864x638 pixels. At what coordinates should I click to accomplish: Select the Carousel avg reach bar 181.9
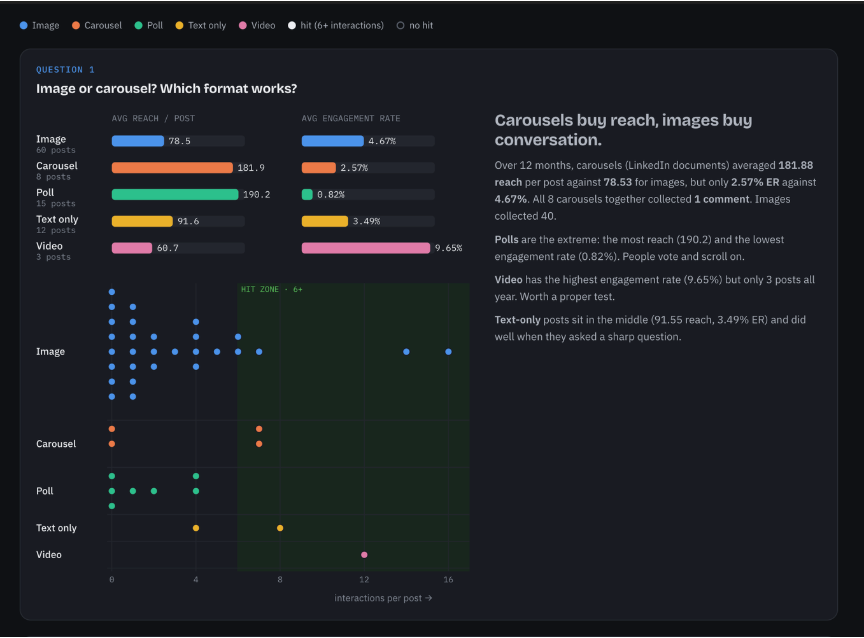click(x=172, y=167)
